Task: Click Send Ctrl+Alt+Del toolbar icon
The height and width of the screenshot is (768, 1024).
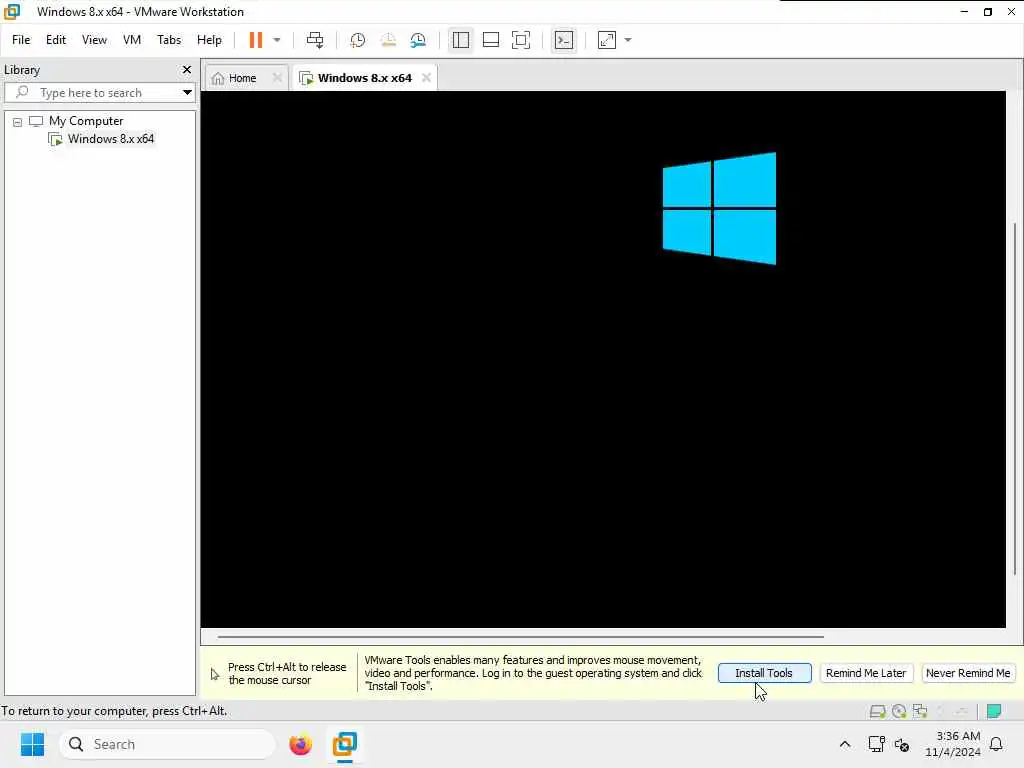Action: click(x=315, y=40)
